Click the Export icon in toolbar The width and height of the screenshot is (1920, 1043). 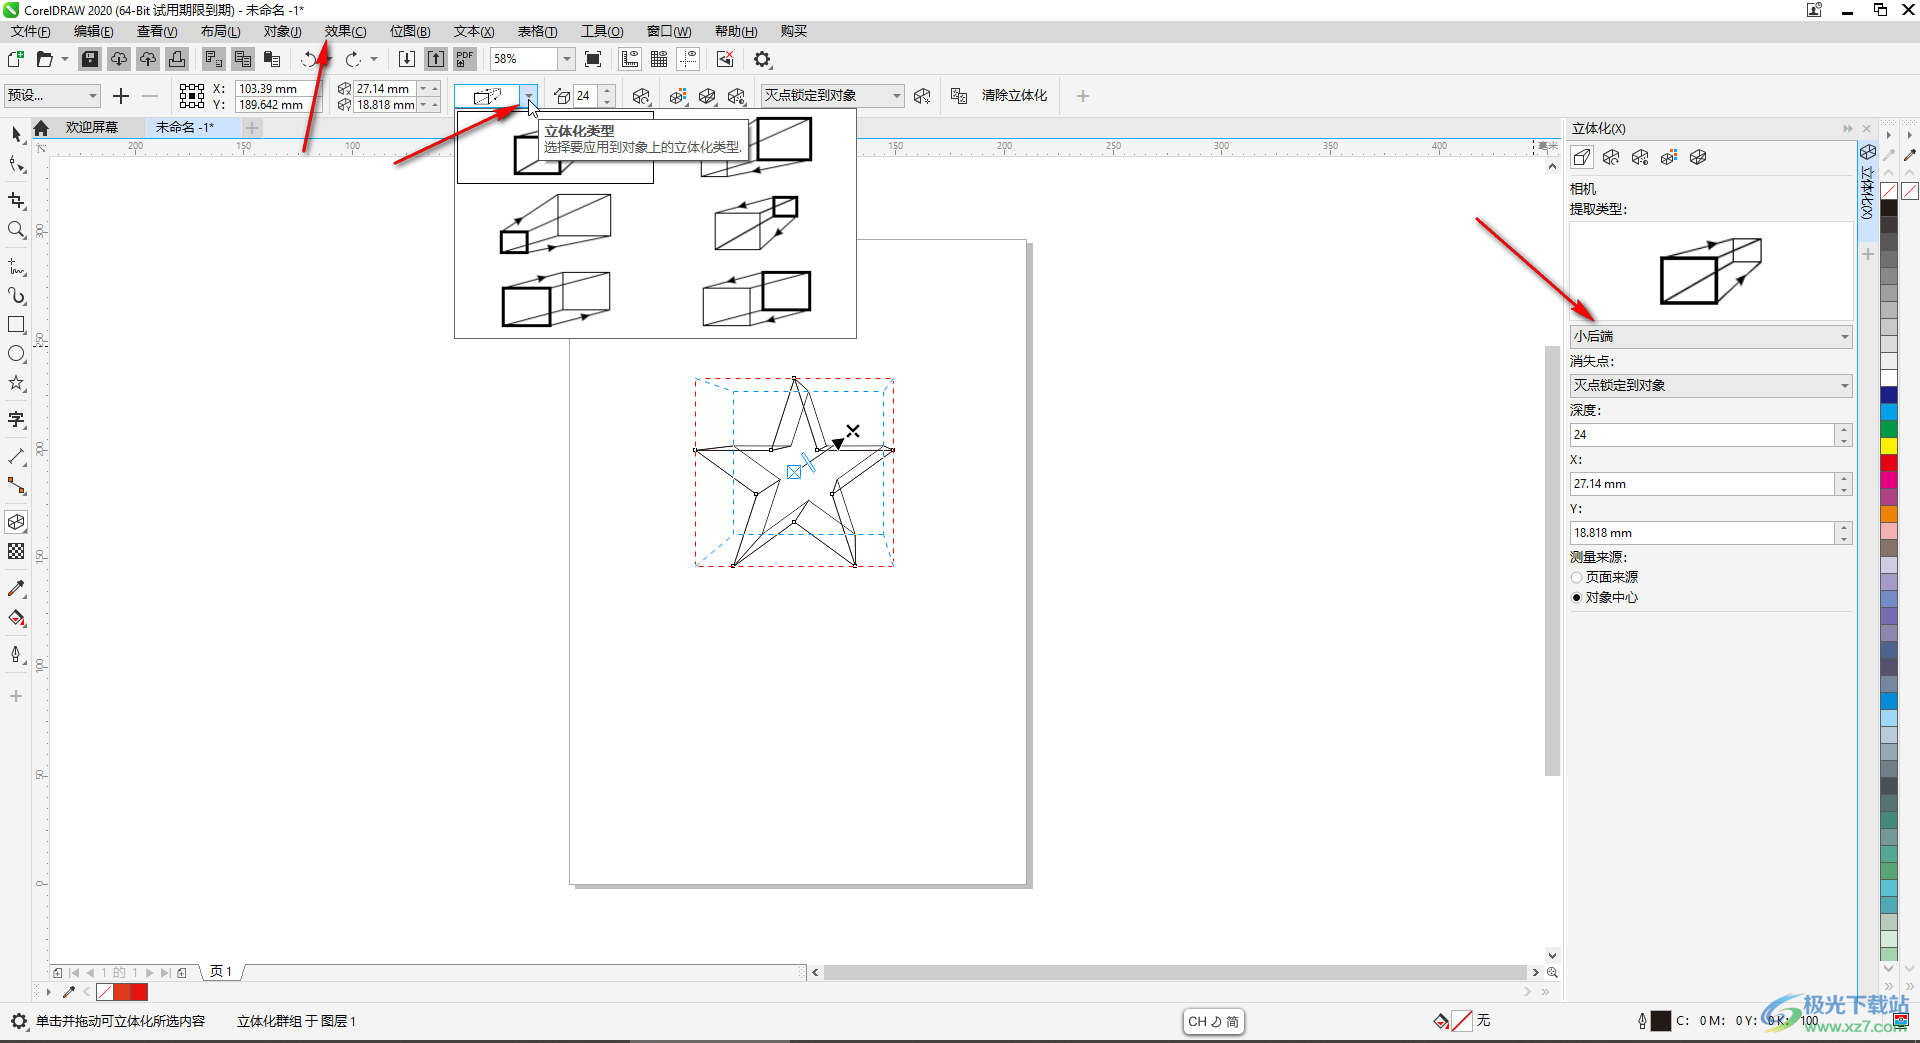pyautogui.click(x=436, y=59)
